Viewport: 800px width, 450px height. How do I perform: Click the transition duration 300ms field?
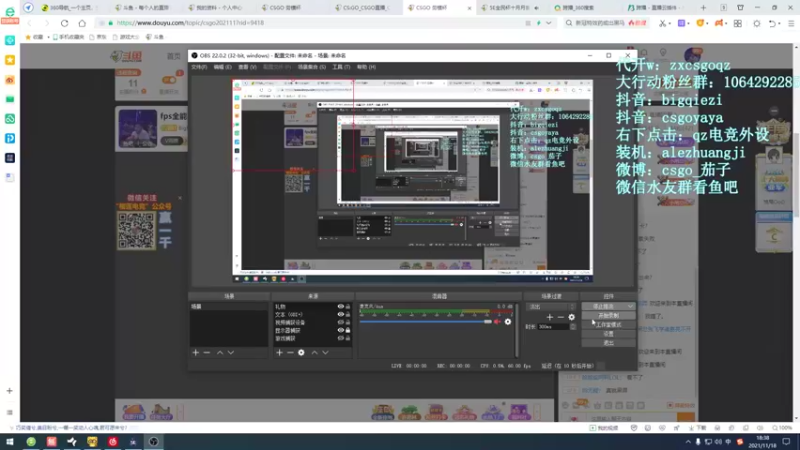coord(554,327)
